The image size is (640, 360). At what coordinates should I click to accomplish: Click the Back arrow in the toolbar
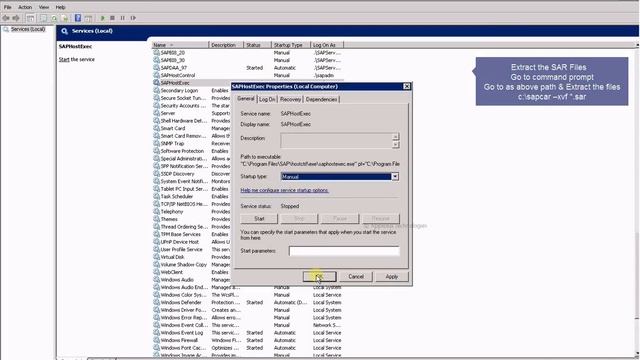click(6, 18)
